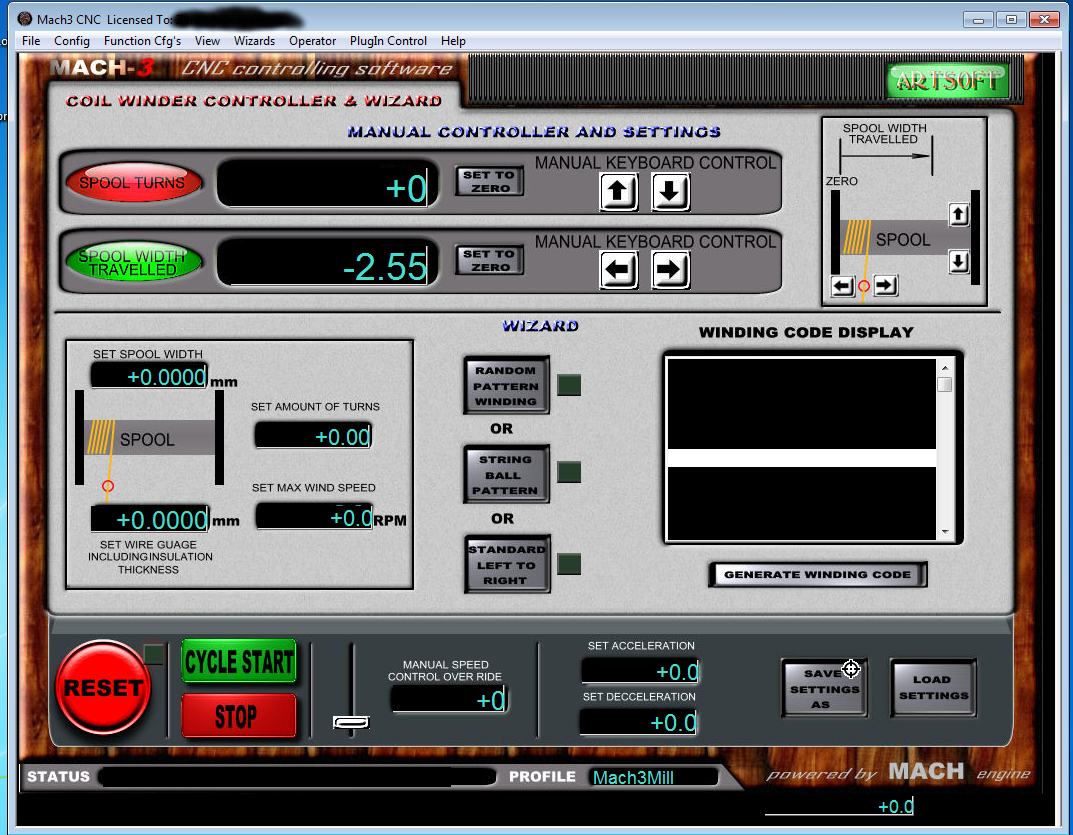
Task: Click winding code display scroll up arrow
Action: [x=944, y=367]
